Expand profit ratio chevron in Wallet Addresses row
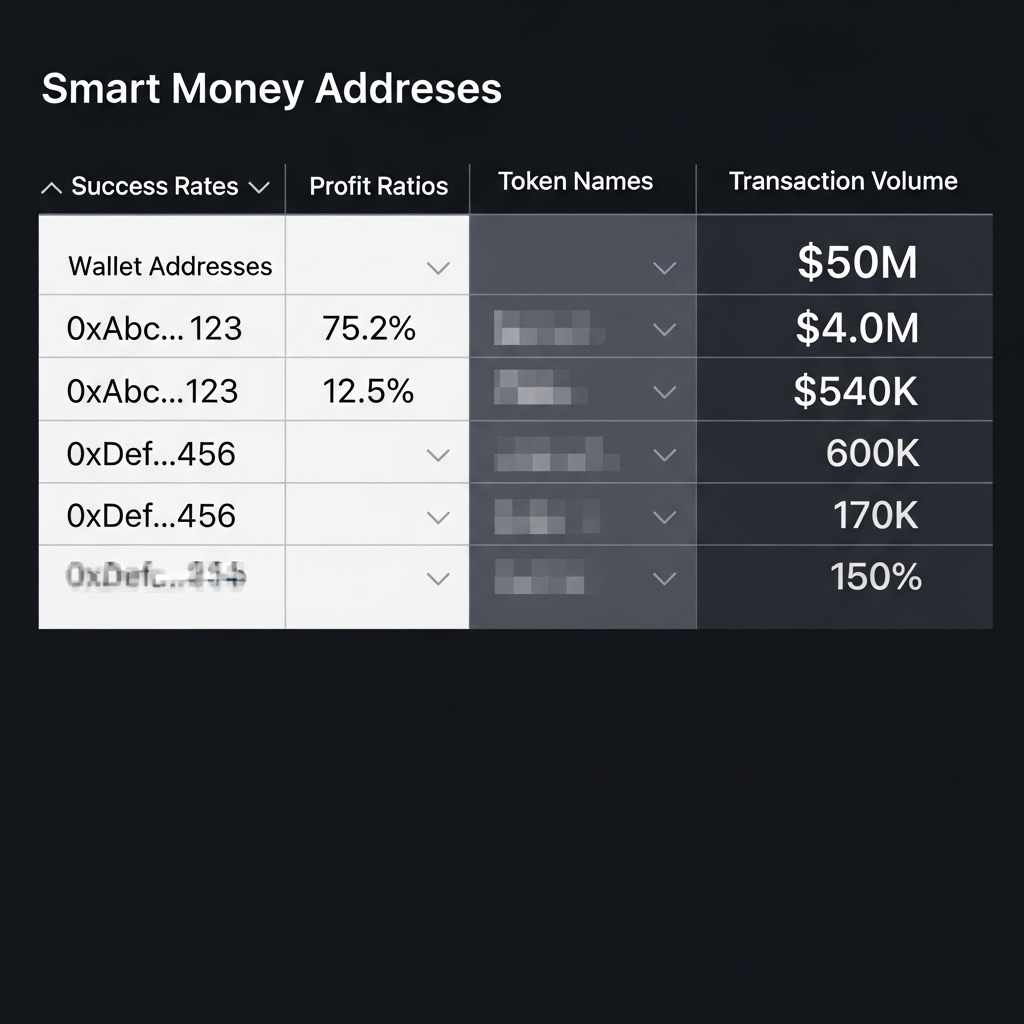Viewport: 1024px width, 1024px height. (438, 268)
